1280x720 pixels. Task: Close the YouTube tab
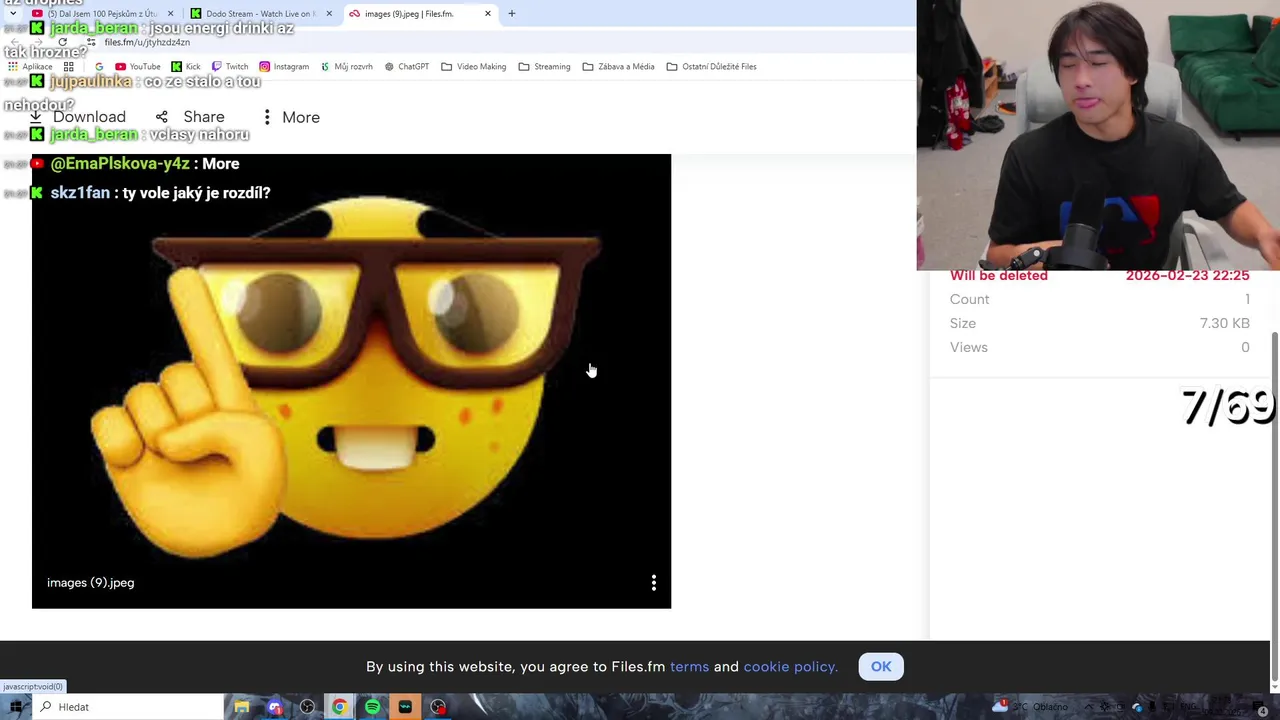tap(170, 14)
